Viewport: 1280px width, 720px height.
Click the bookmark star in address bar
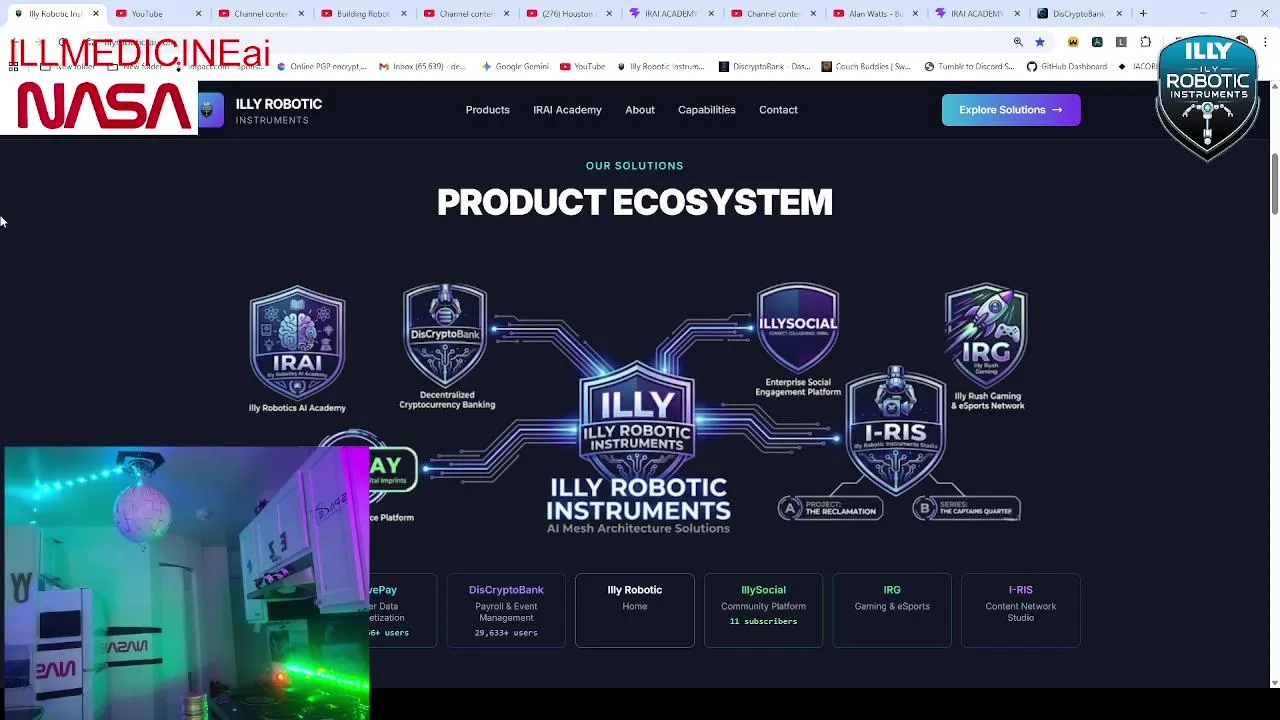pos(1040,42)
